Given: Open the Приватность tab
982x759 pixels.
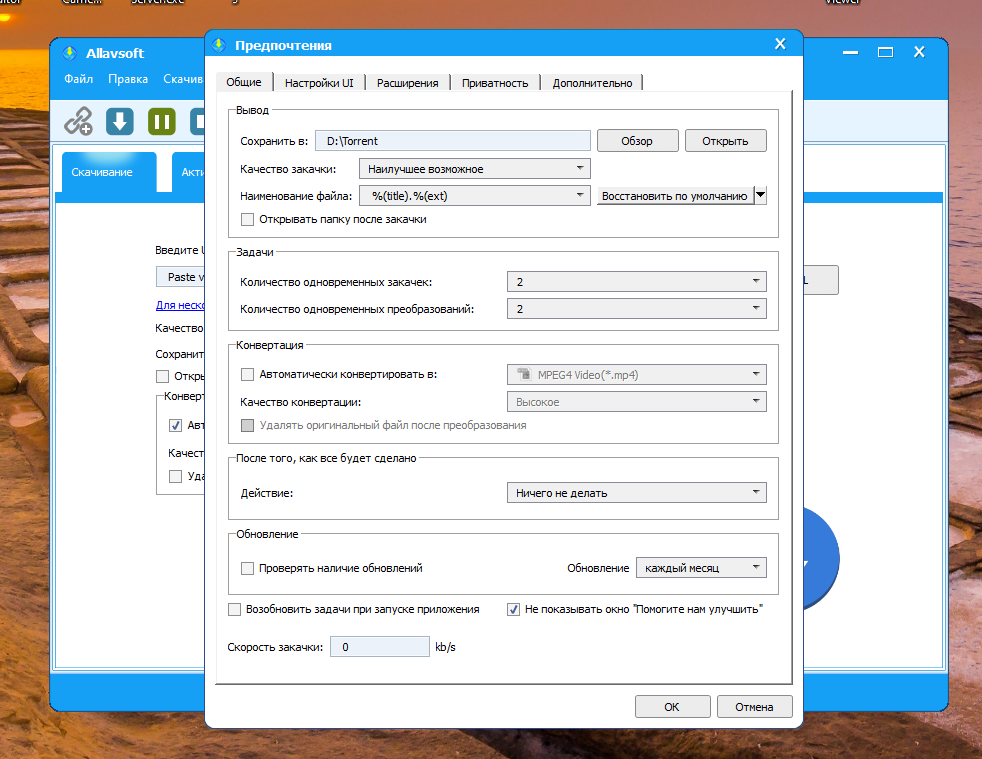Looking at the screenshot, I should [495, 83].
